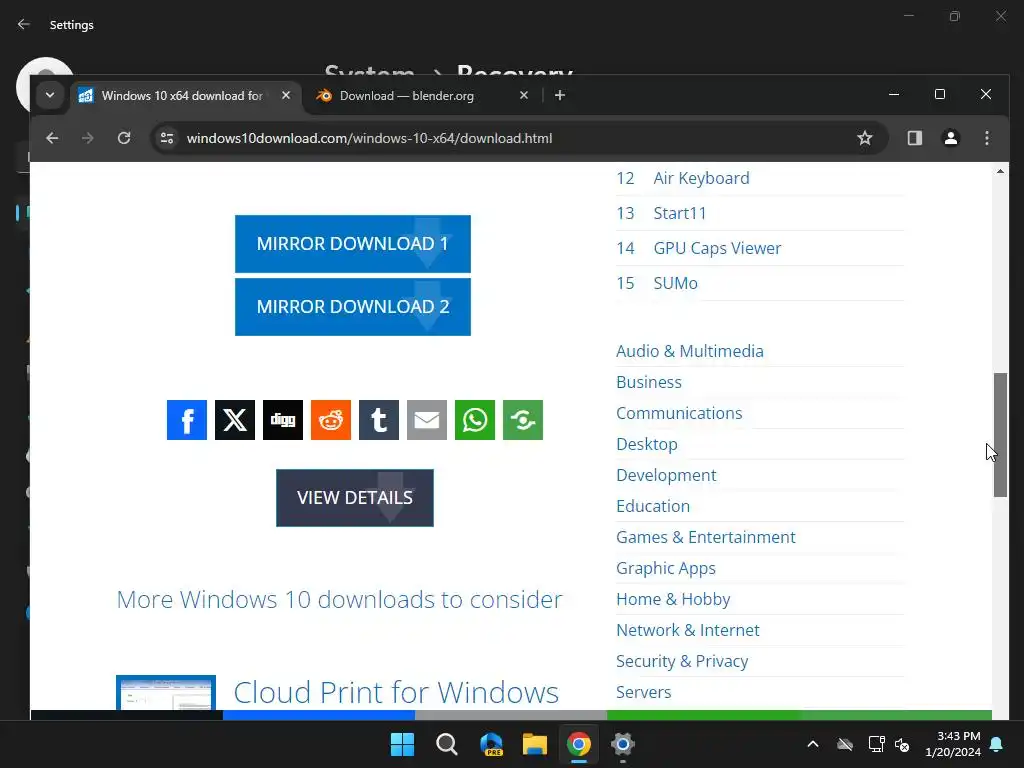Click muted volume icon in tray
The width and height of the screenshot is (1024, 768).
pos(903,744)
